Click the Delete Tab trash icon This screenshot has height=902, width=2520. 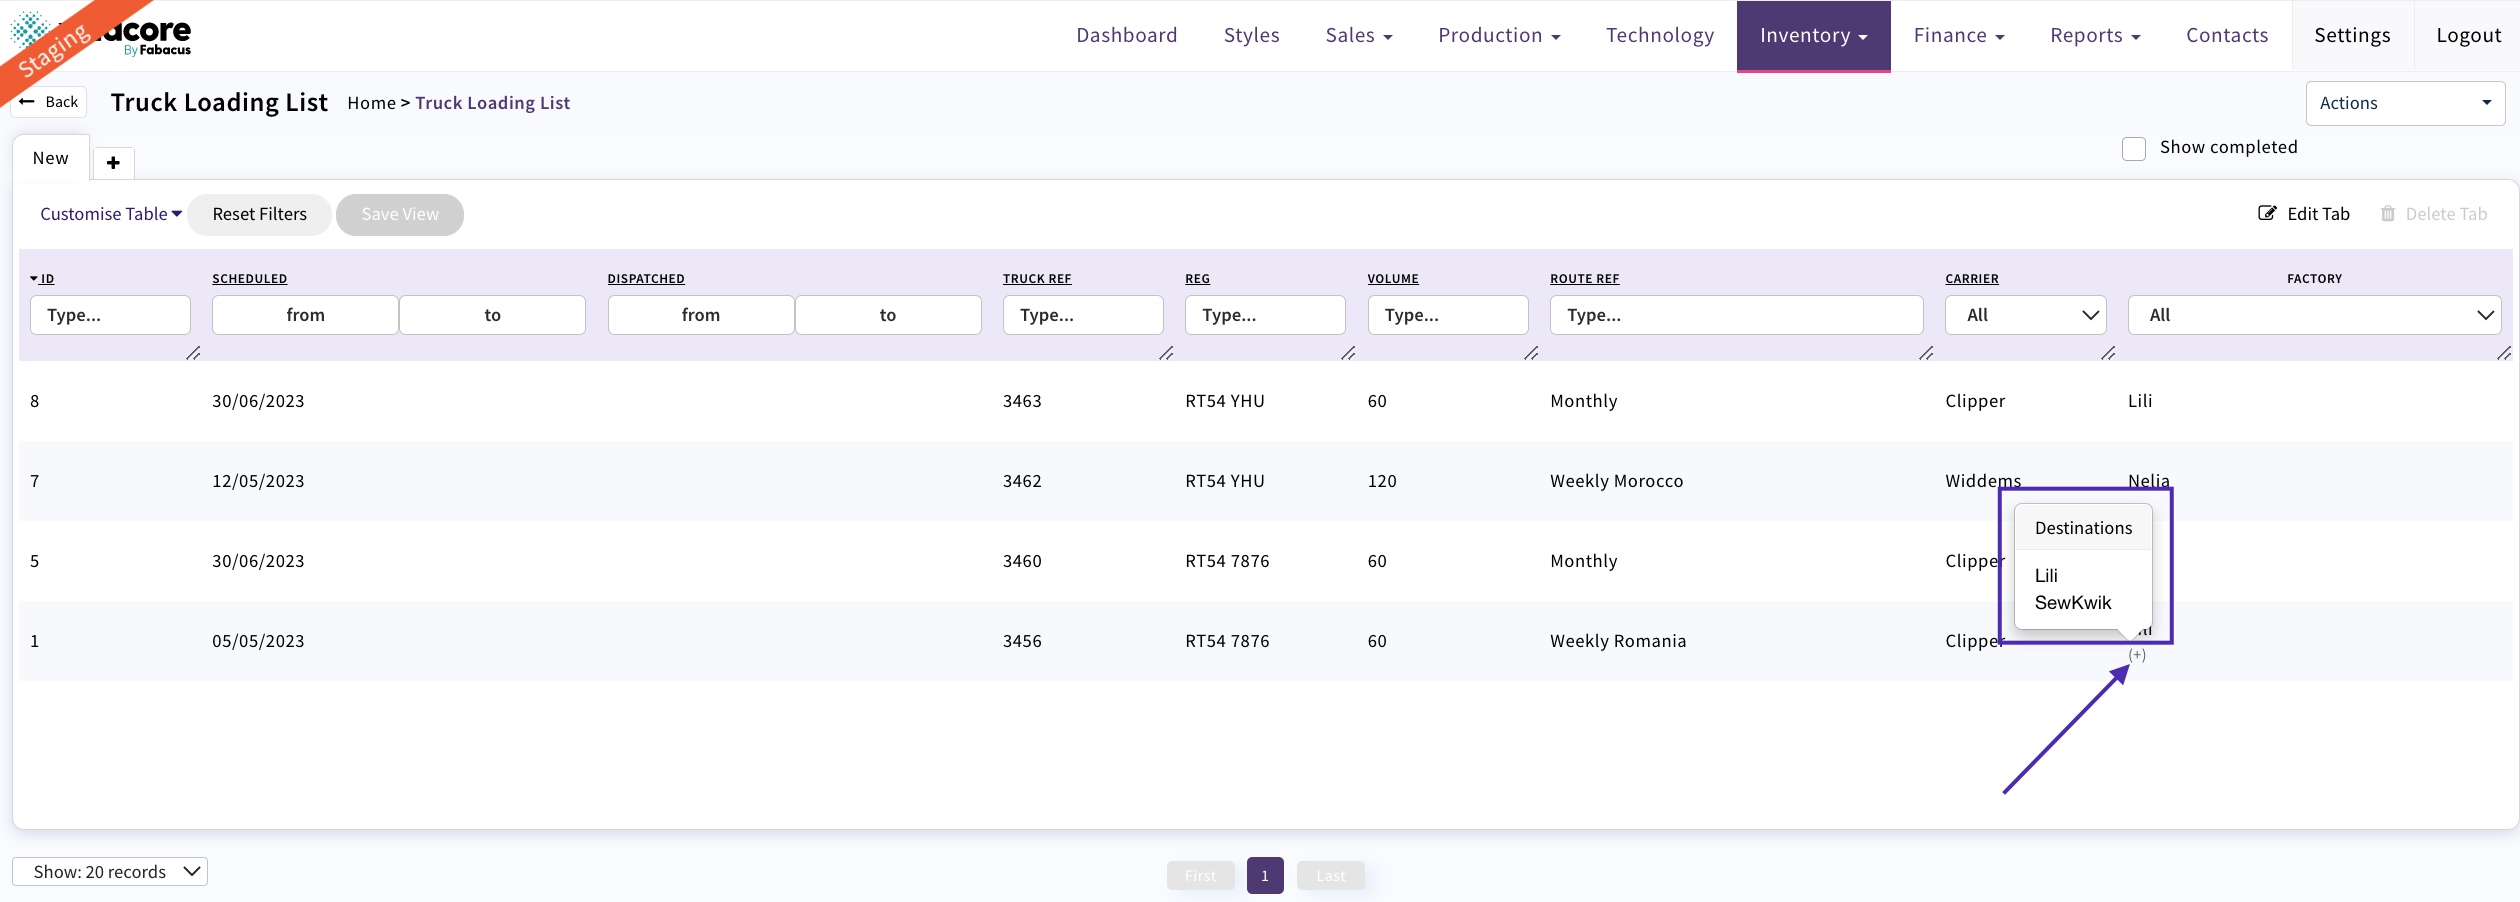(2388, 214)
